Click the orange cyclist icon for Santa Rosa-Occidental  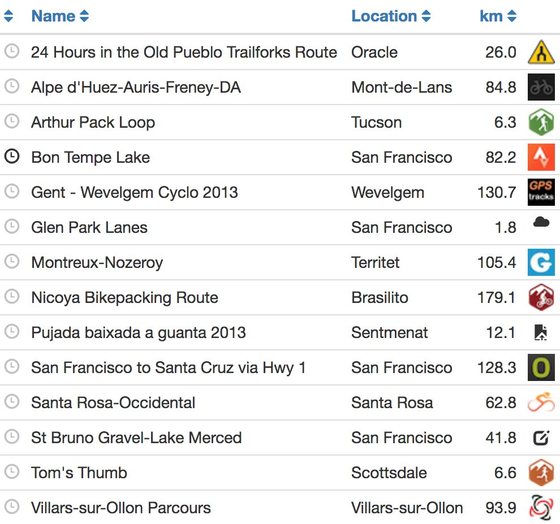click(541, 402)
